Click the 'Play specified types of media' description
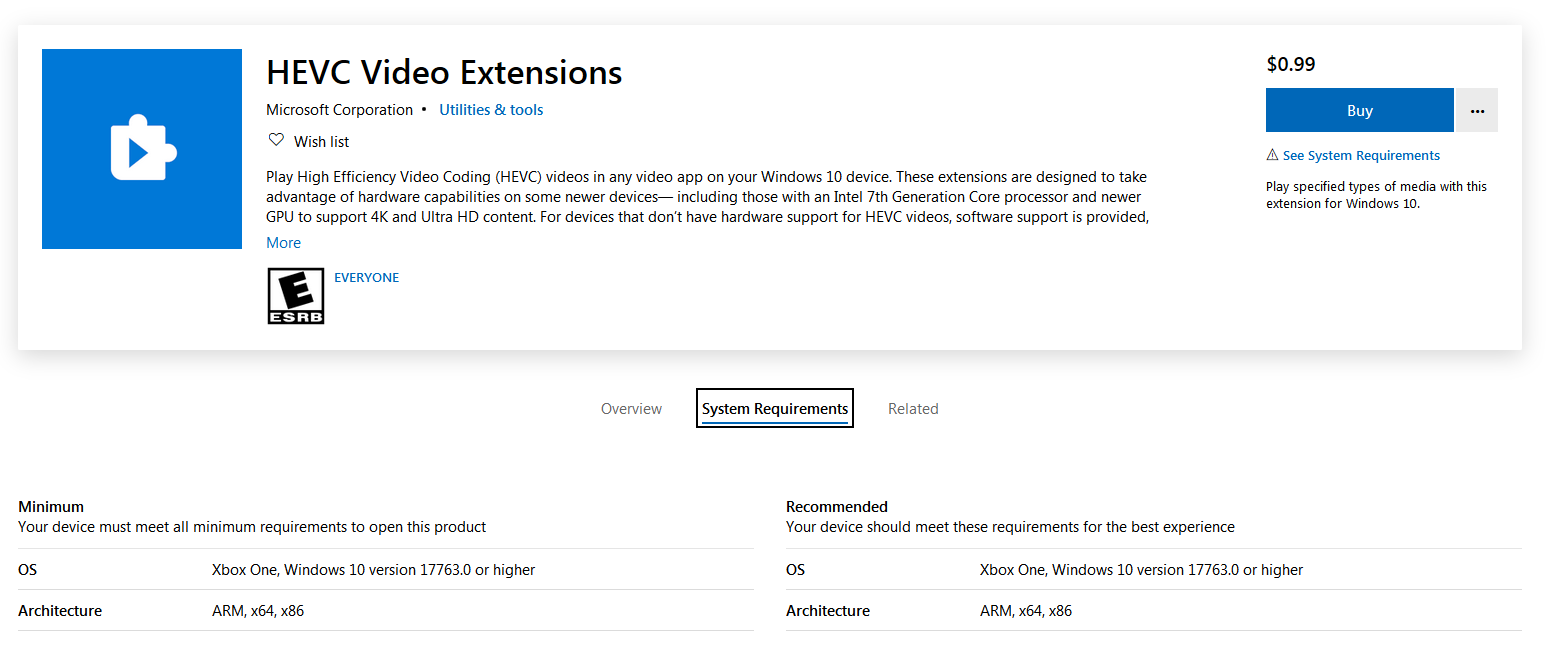The width and height of the screenshot is (1549, 654). [x=1376, y=195]
